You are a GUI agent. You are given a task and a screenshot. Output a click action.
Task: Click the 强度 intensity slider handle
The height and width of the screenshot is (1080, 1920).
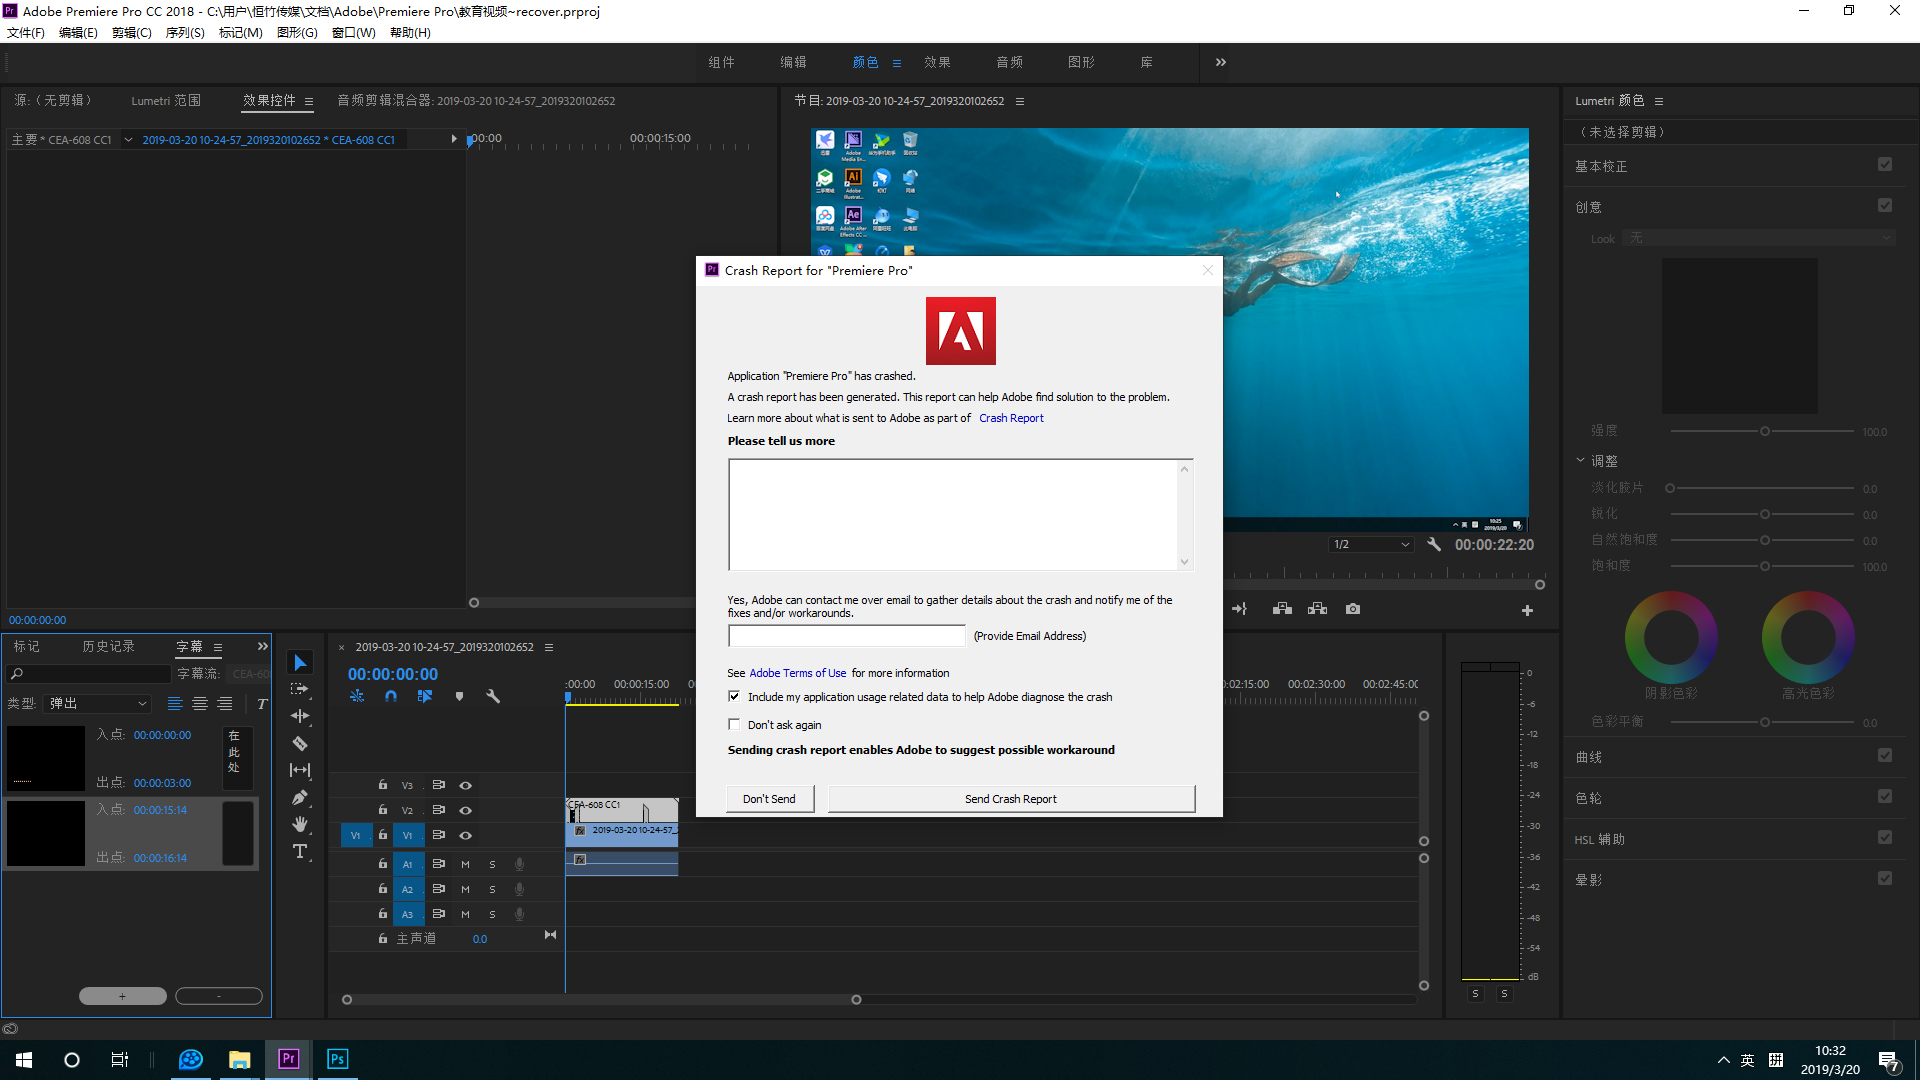tap(1765, 431)
